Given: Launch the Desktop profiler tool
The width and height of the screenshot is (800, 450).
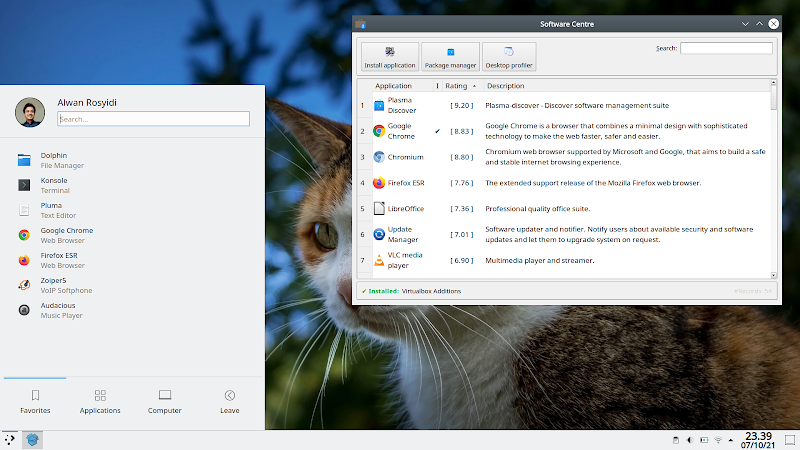Looking at the screenshot, I should (509, 57).
